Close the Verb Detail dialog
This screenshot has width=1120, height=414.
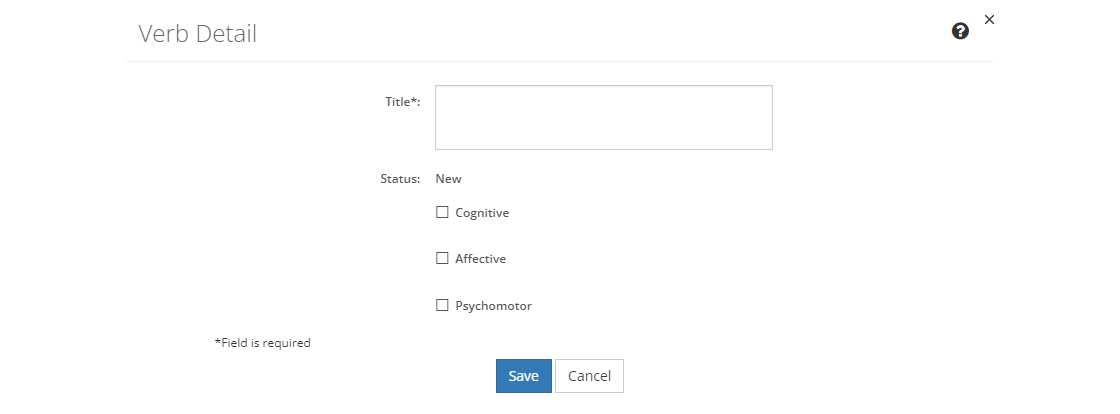989,19
